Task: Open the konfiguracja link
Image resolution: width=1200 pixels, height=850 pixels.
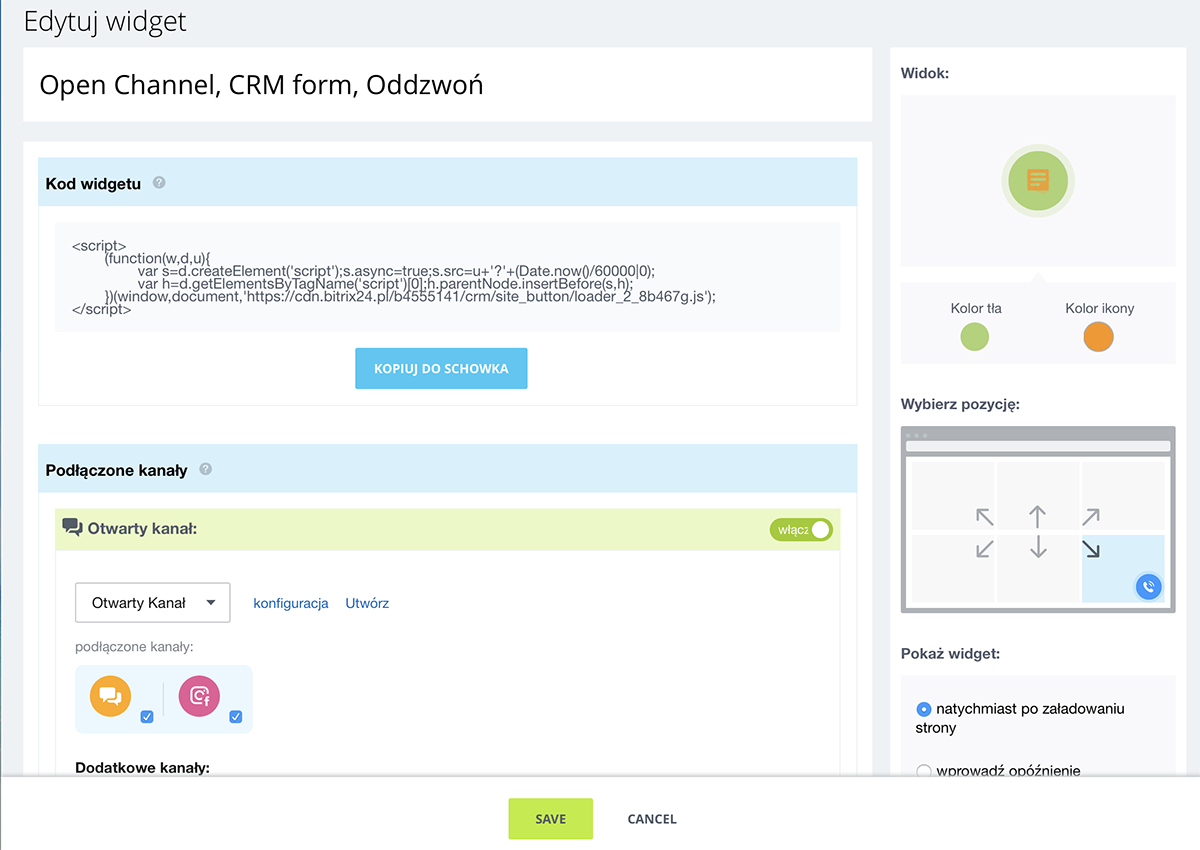Action: pyautogui.click(x=291, y=603)
